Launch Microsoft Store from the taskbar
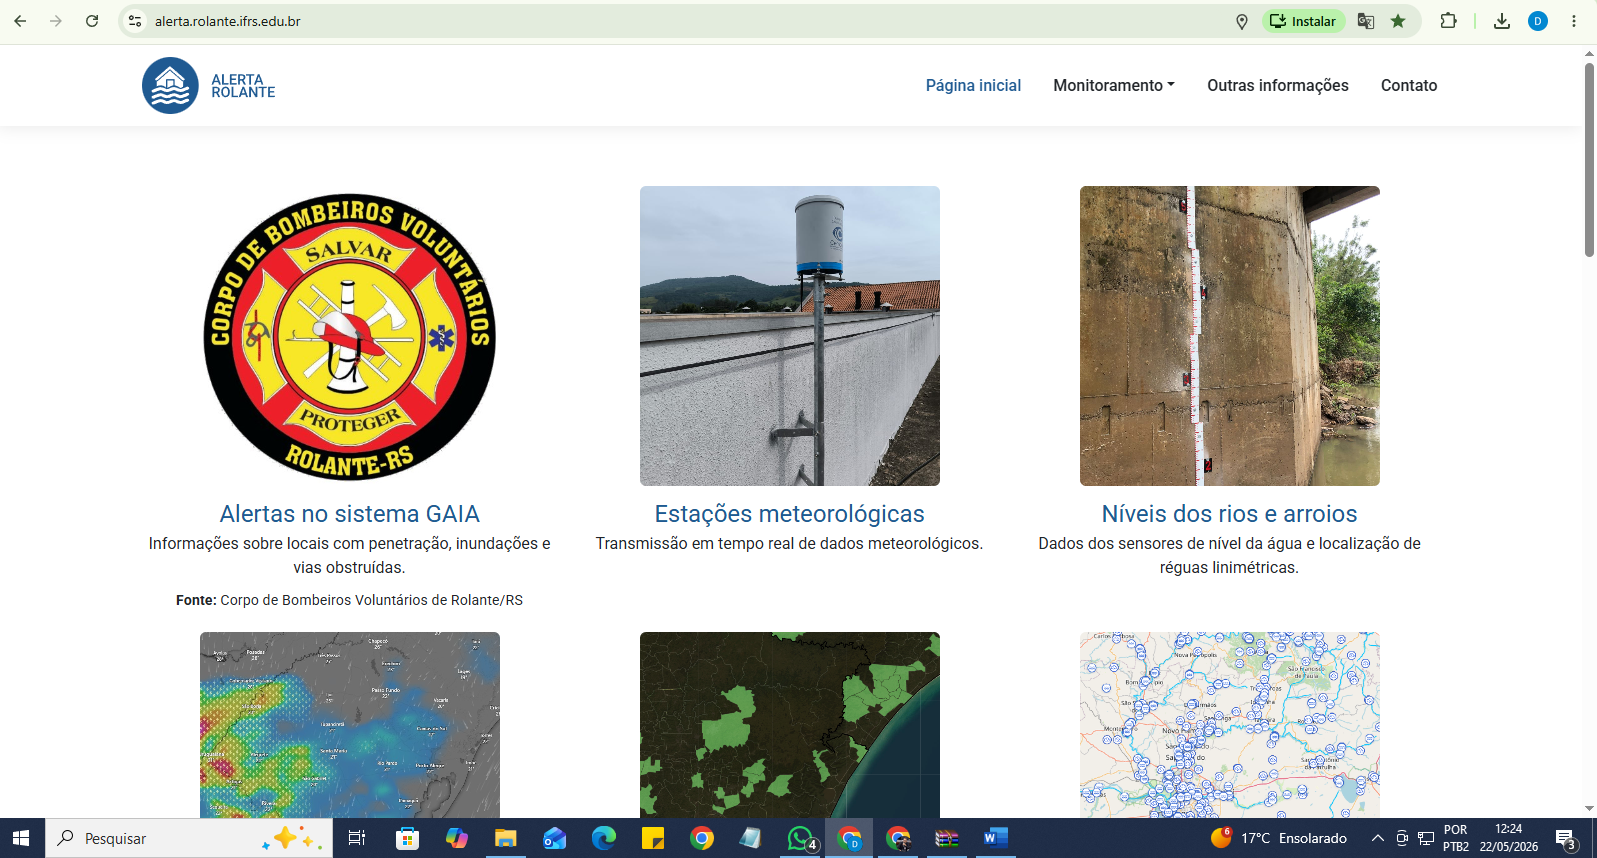 [x=407, y=838]
